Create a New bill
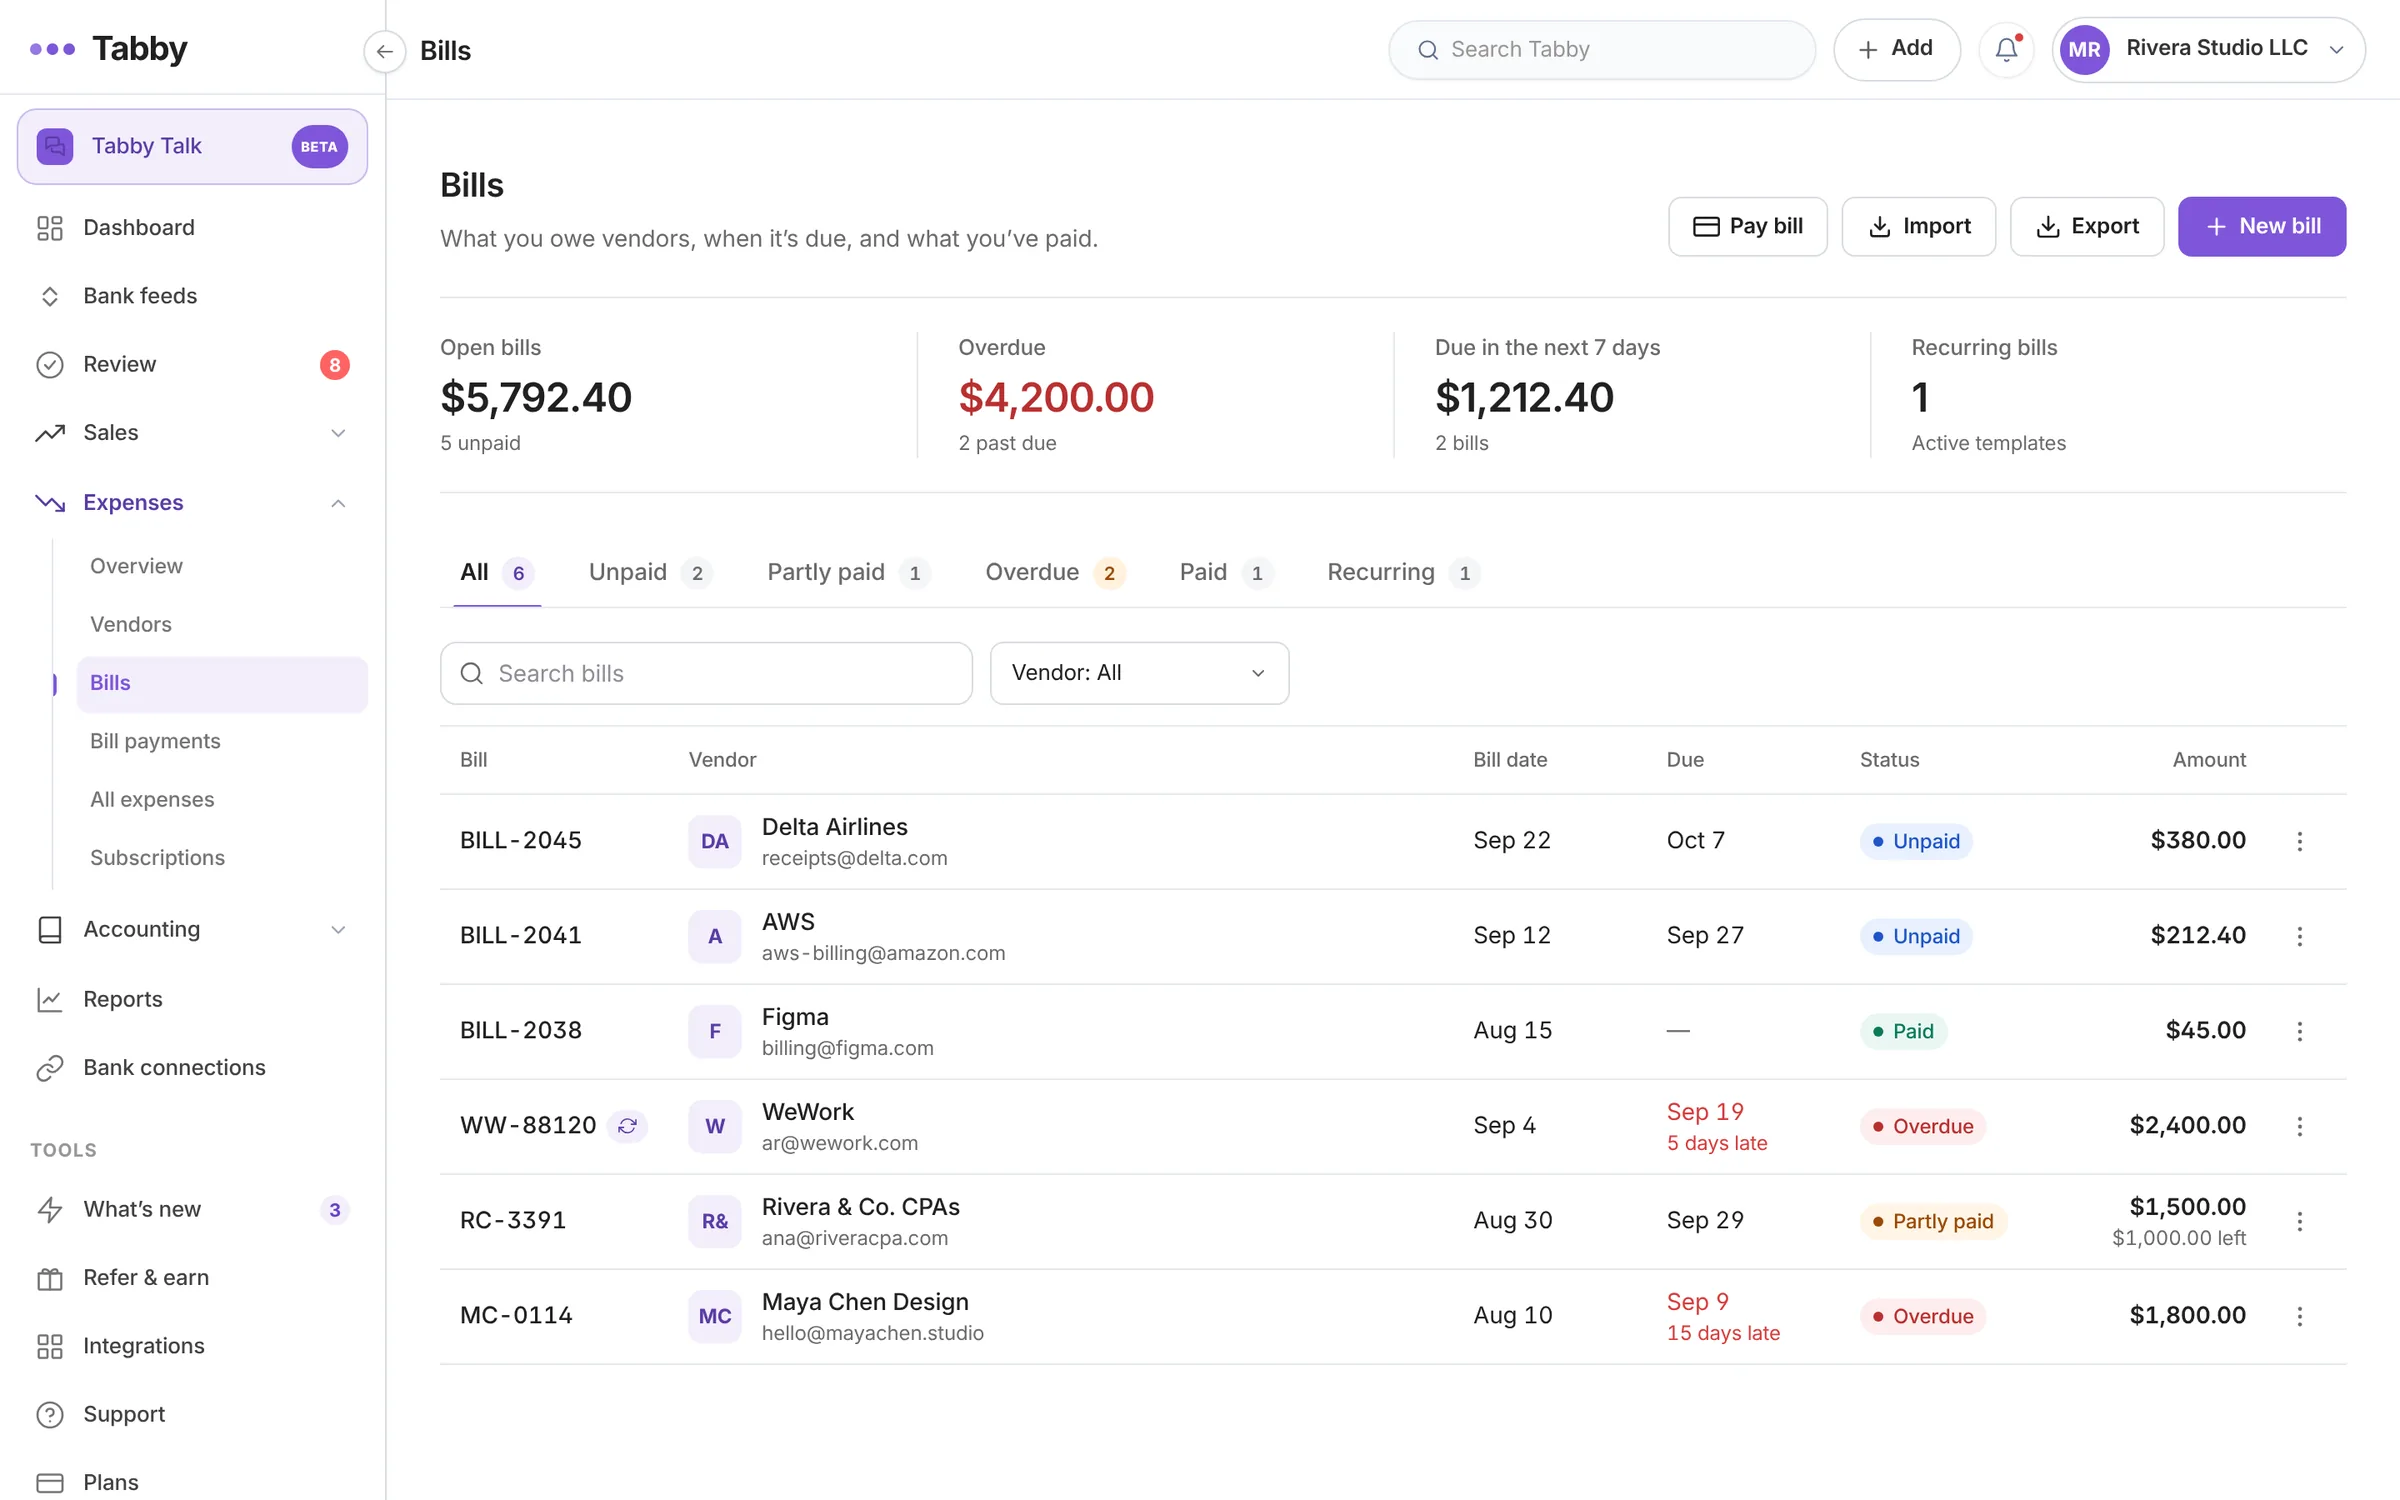 tap(2261, 226)
